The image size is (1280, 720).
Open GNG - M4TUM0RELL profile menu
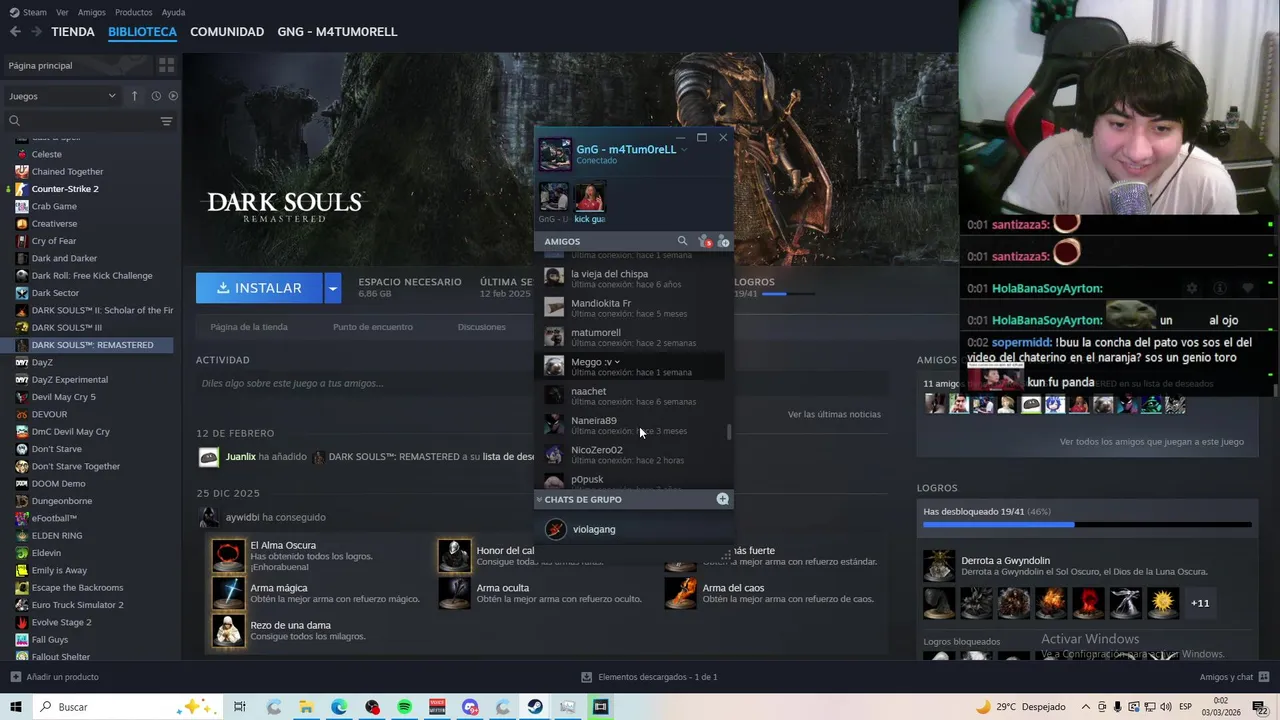(337, 32)
